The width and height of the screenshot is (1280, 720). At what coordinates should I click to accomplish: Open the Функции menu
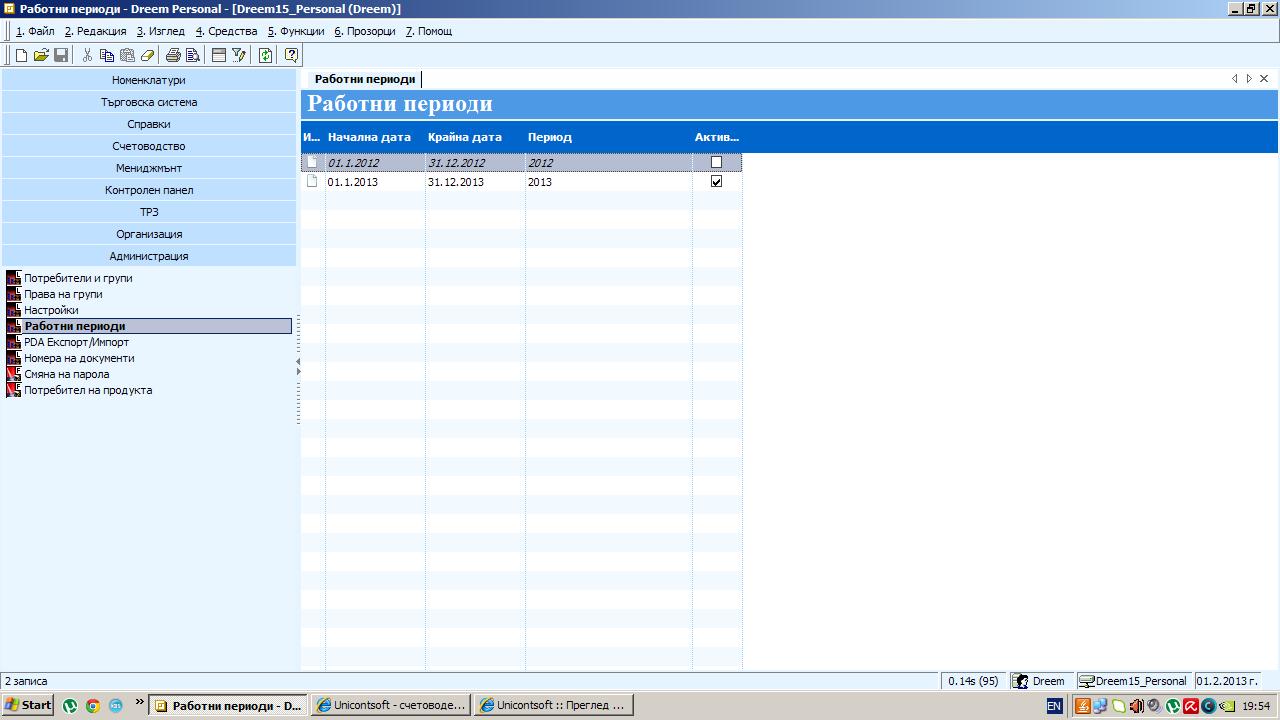[296, 31]
